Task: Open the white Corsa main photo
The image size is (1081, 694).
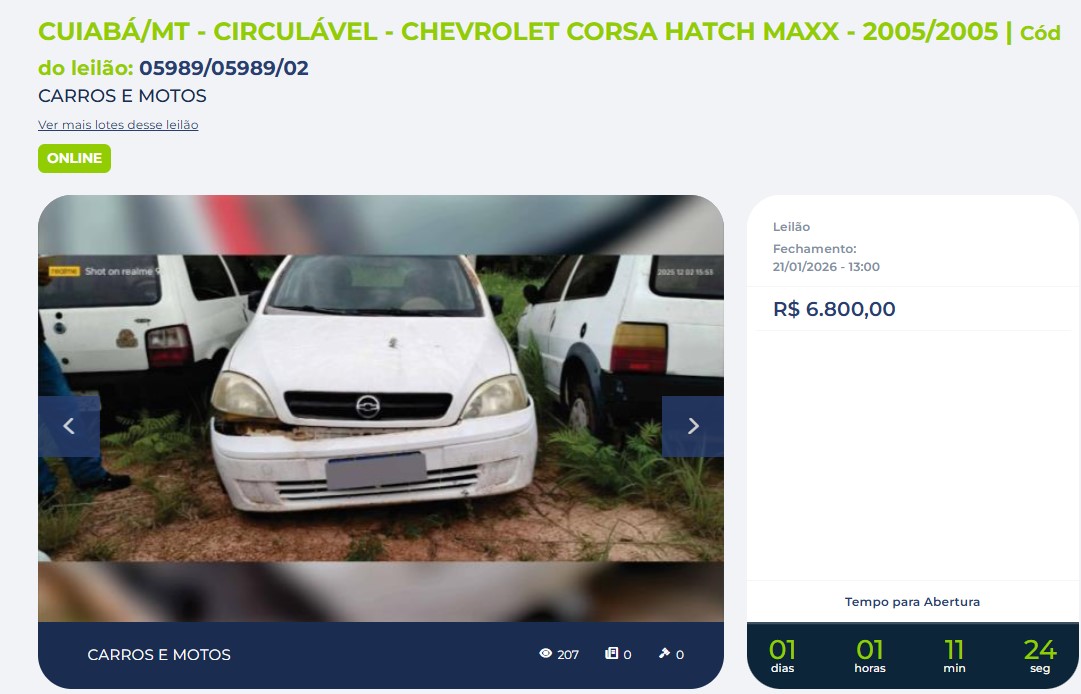Action: pos(381,408)
